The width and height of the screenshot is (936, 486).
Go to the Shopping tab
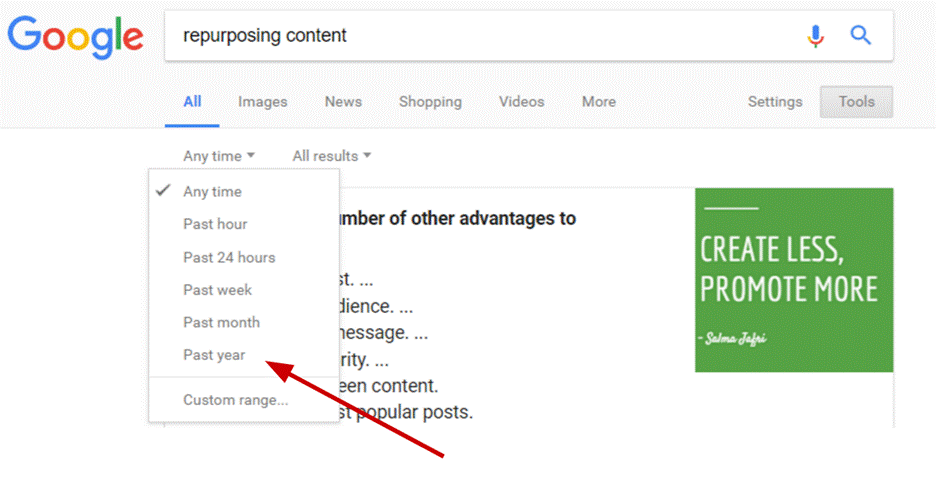pos(430,102)
